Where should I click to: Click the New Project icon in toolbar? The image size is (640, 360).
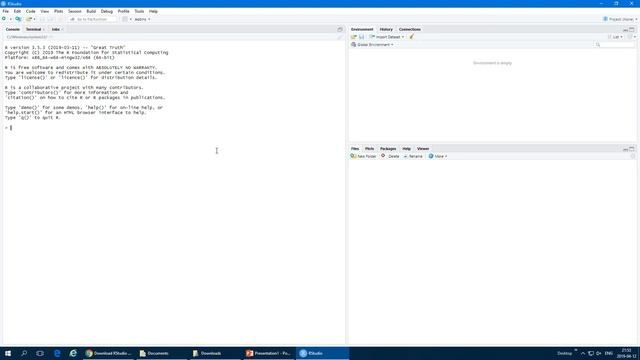(18, 19)
